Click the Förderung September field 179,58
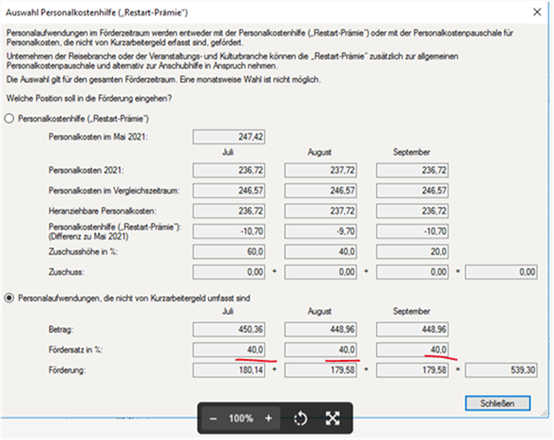The width and height of the screenshot is (554, 440). click(x=412, y=370)
